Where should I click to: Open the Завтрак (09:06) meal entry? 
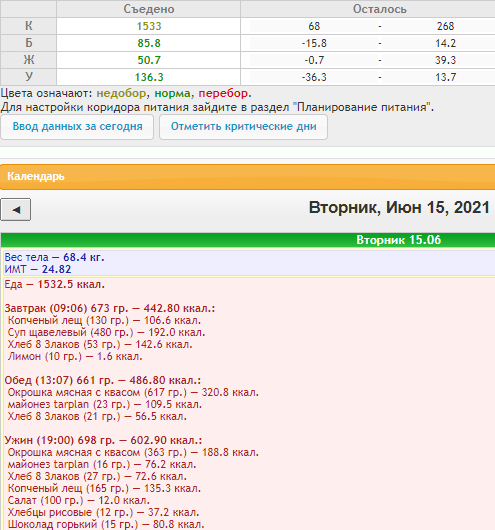coord(110,308)
